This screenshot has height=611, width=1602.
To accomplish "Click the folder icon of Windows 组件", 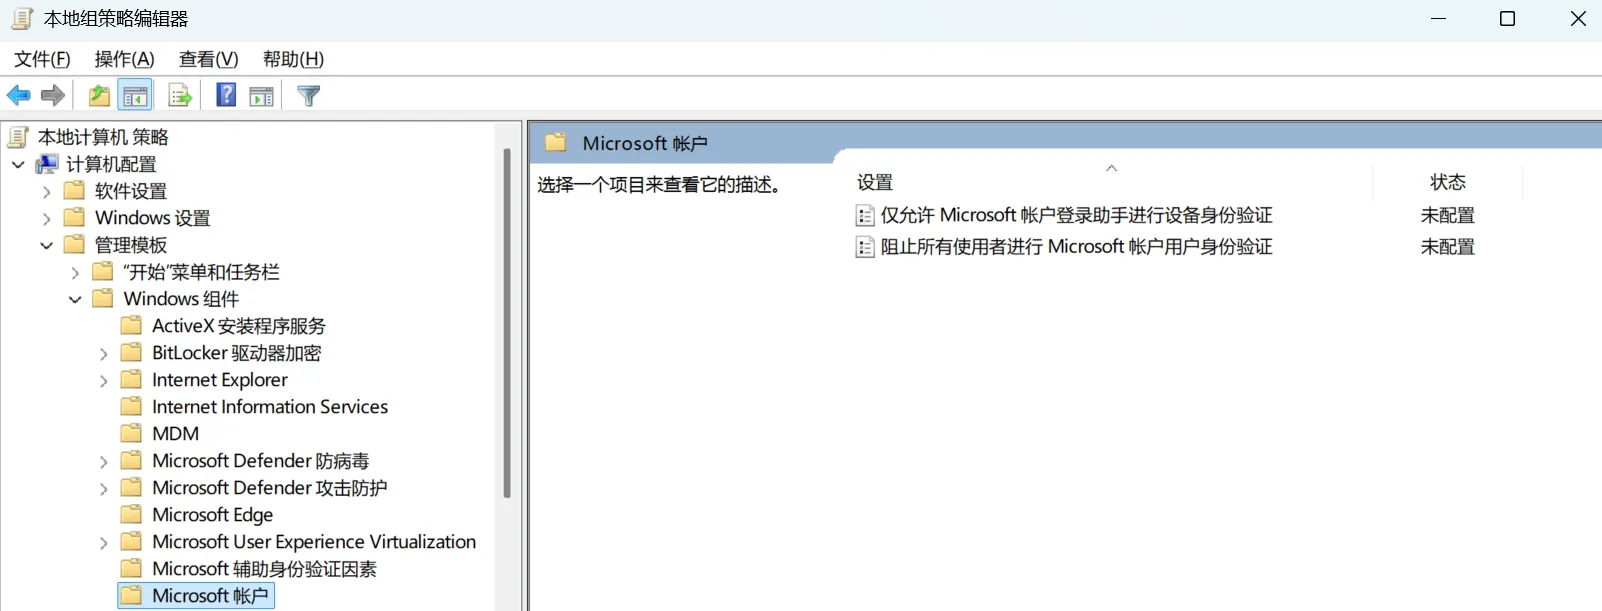I will click(102, 298).
